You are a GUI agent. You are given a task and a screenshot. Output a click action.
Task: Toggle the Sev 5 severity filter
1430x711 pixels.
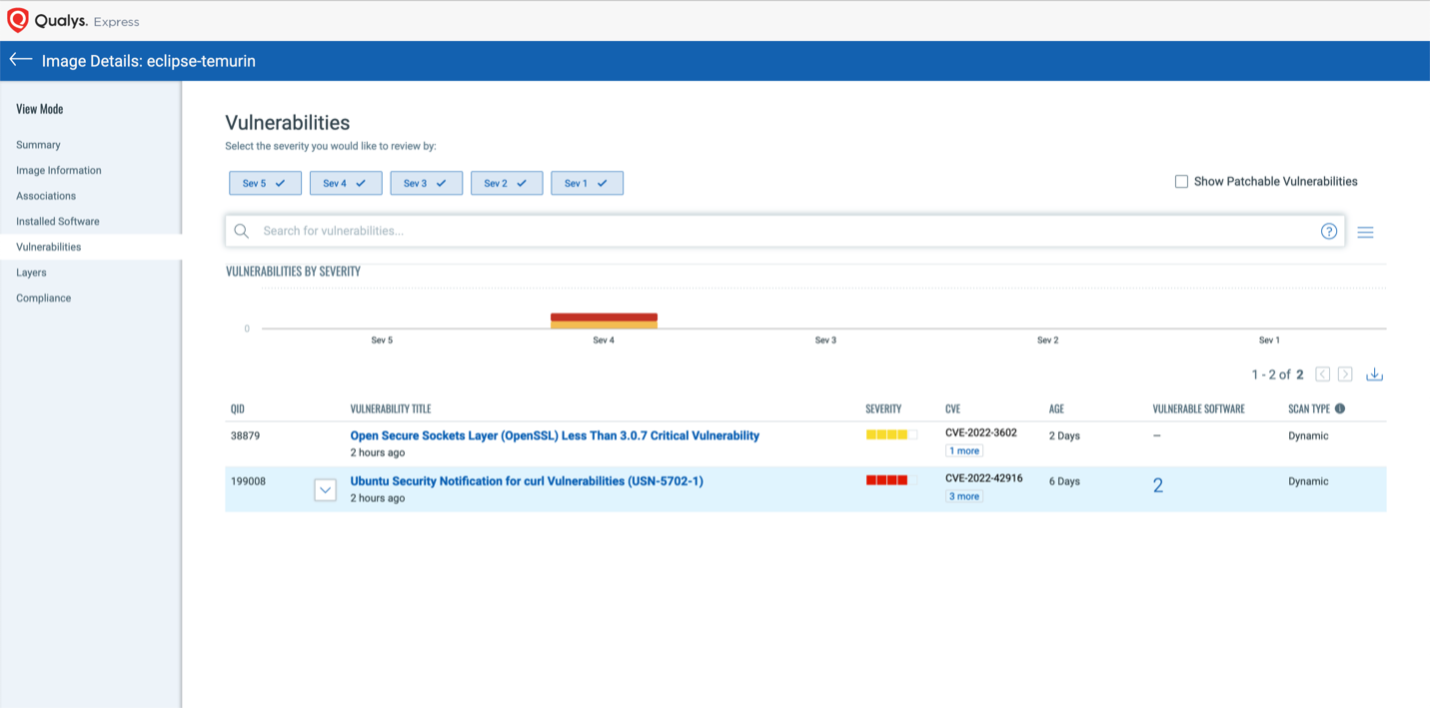click(265, 183)
